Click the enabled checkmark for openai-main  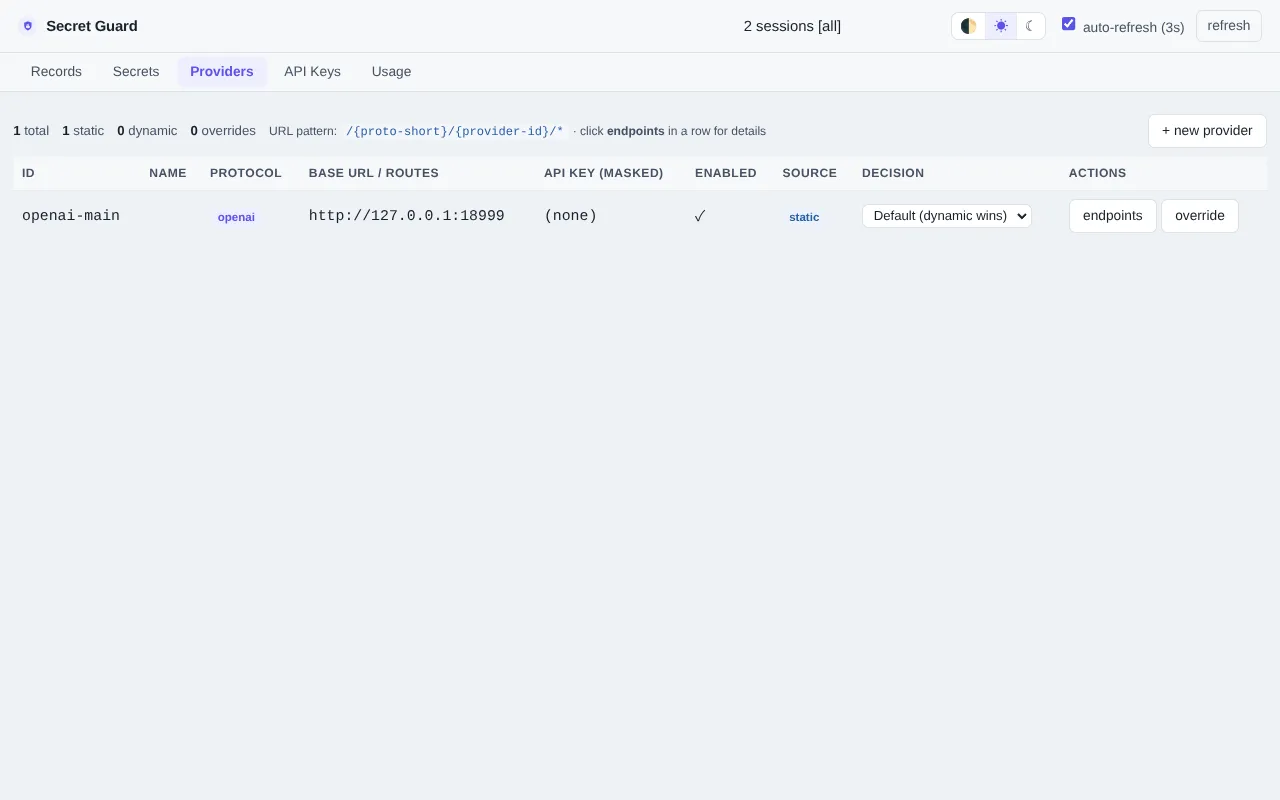(700, 216)
